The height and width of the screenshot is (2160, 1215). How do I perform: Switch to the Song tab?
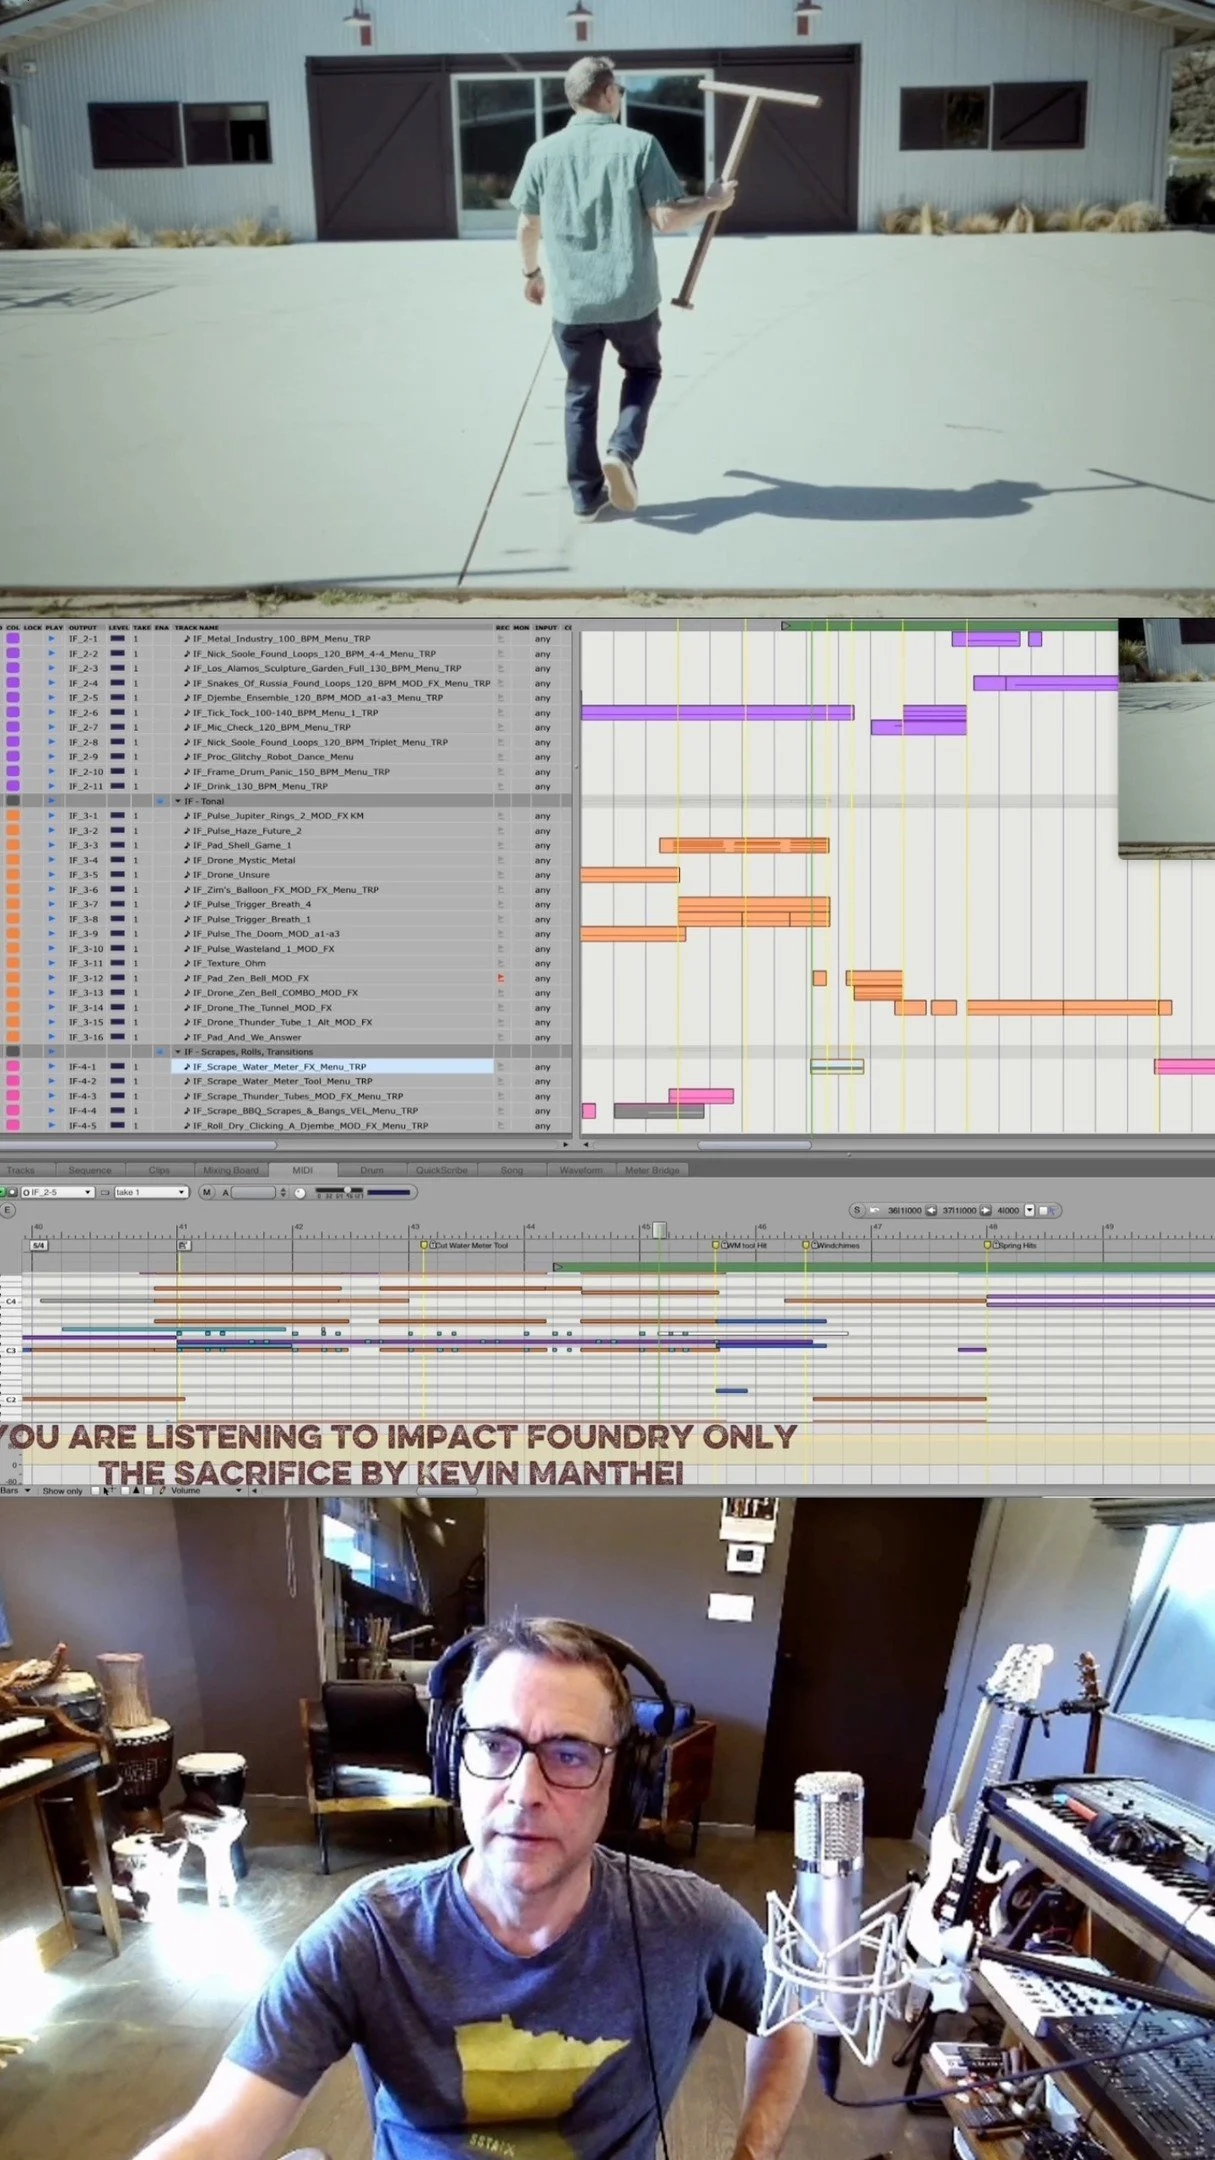tap(512, 1170)
